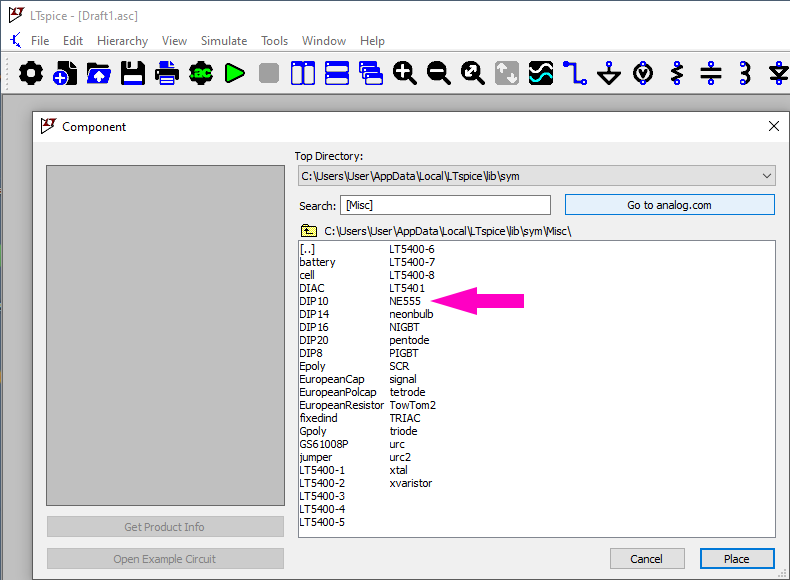Select LT5400-1 component
This screenshot has height=580, width=790.
click(x=322, y=470)
